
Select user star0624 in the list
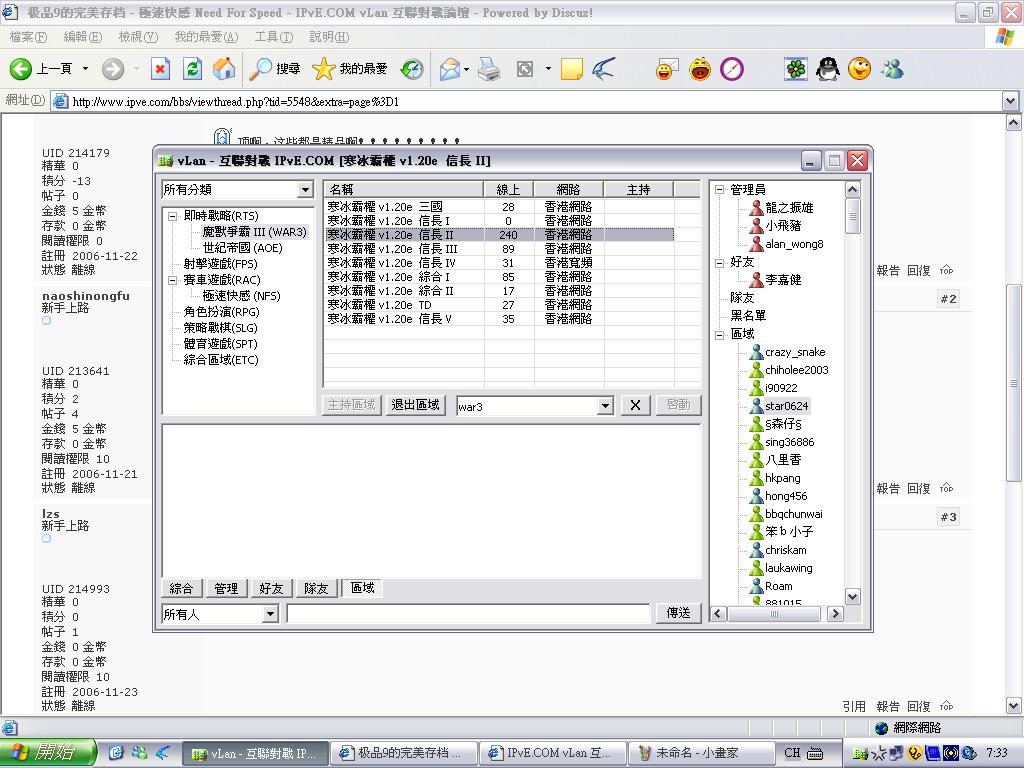[x=786, y=406]
